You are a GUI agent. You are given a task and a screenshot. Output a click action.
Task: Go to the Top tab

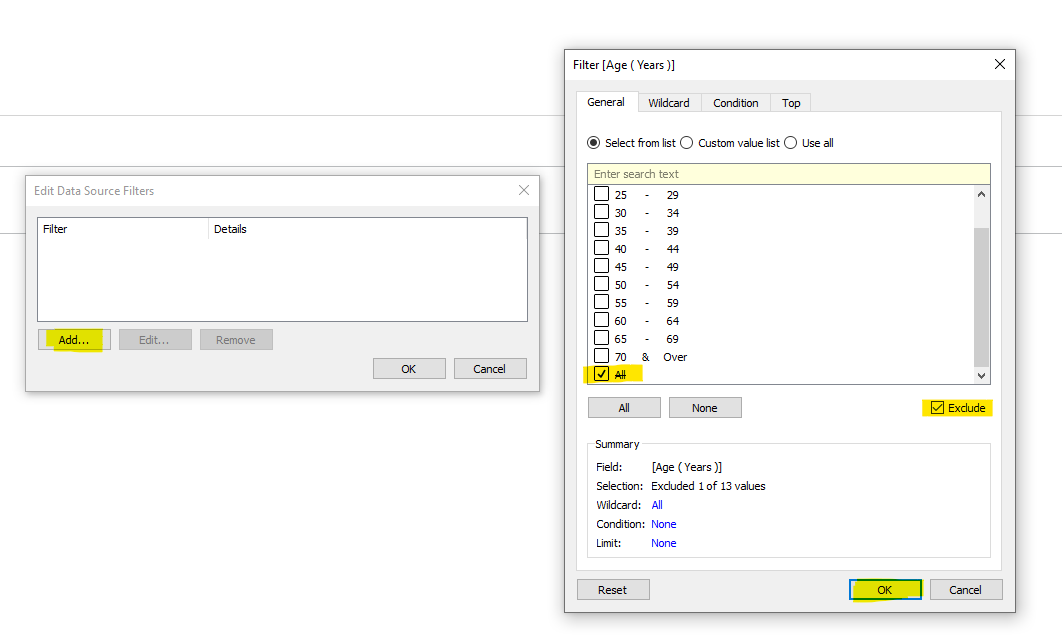point(791,103)
